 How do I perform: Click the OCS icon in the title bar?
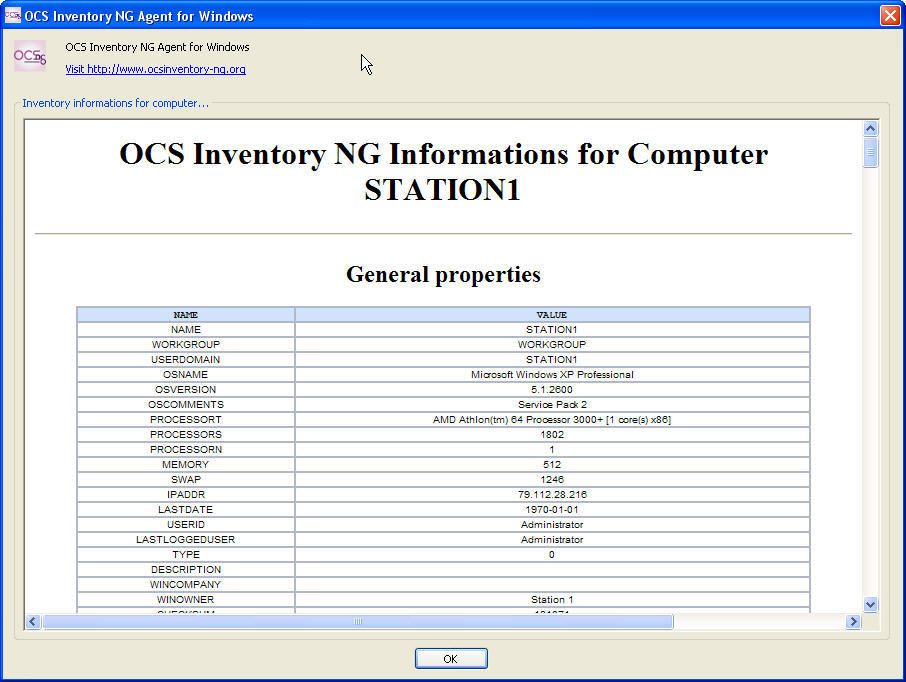click(x=13, y=15)
